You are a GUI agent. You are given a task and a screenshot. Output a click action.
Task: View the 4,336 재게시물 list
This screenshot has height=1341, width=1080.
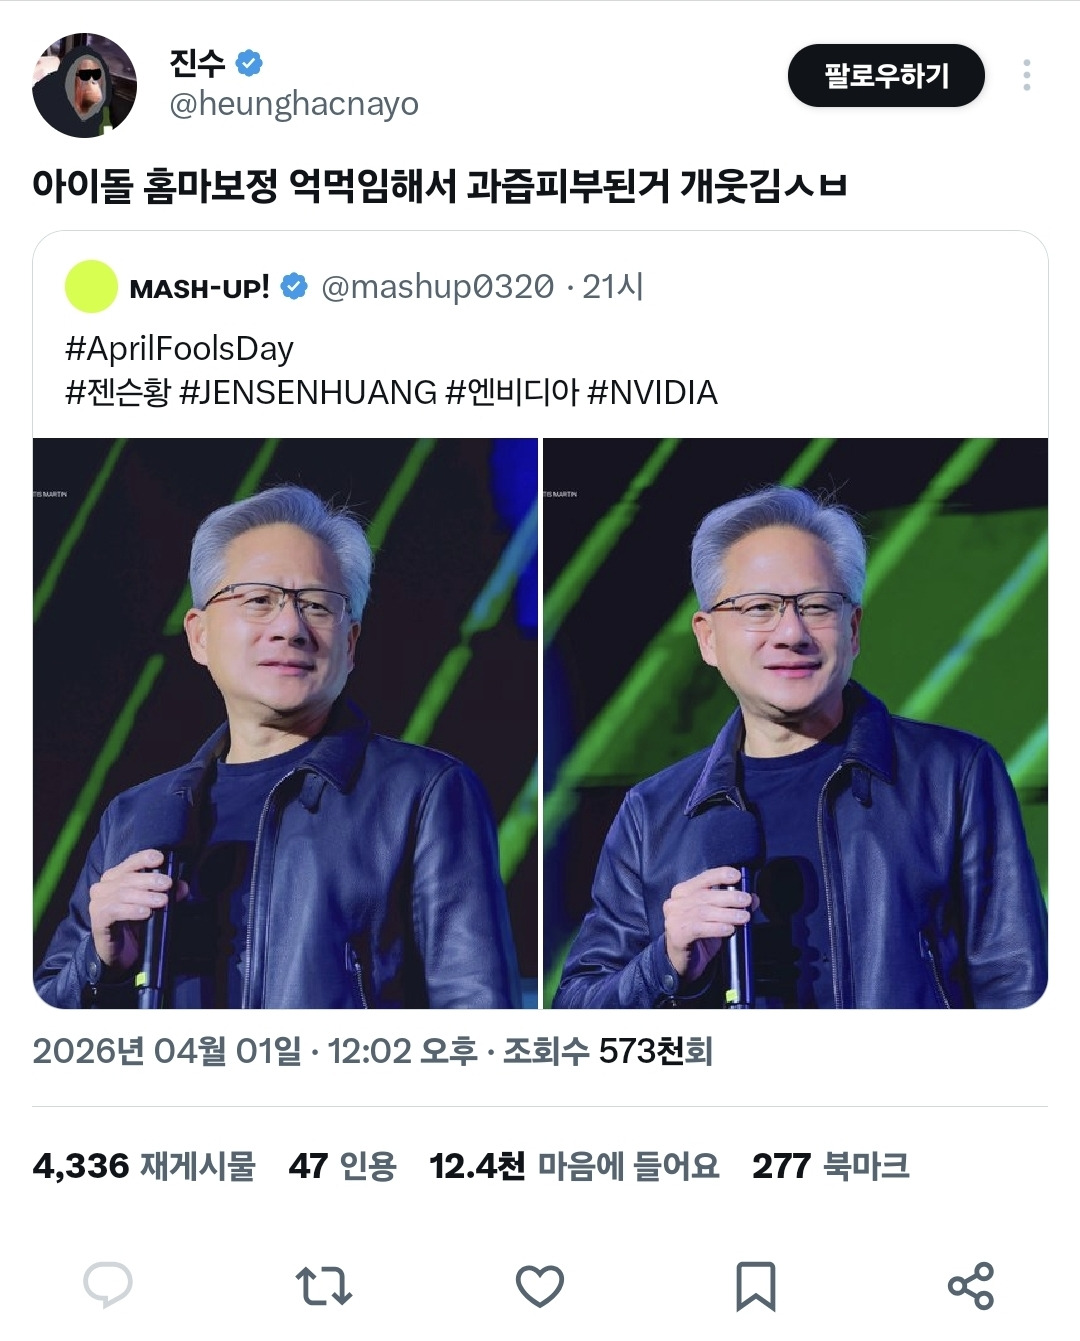pyautogui.click(x=144, y=1166)
